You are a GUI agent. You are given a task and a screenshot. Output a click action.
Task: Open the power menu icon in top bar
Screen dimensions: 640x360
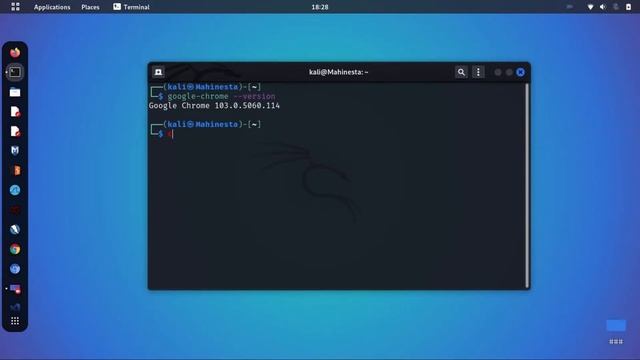coord(629,7)
